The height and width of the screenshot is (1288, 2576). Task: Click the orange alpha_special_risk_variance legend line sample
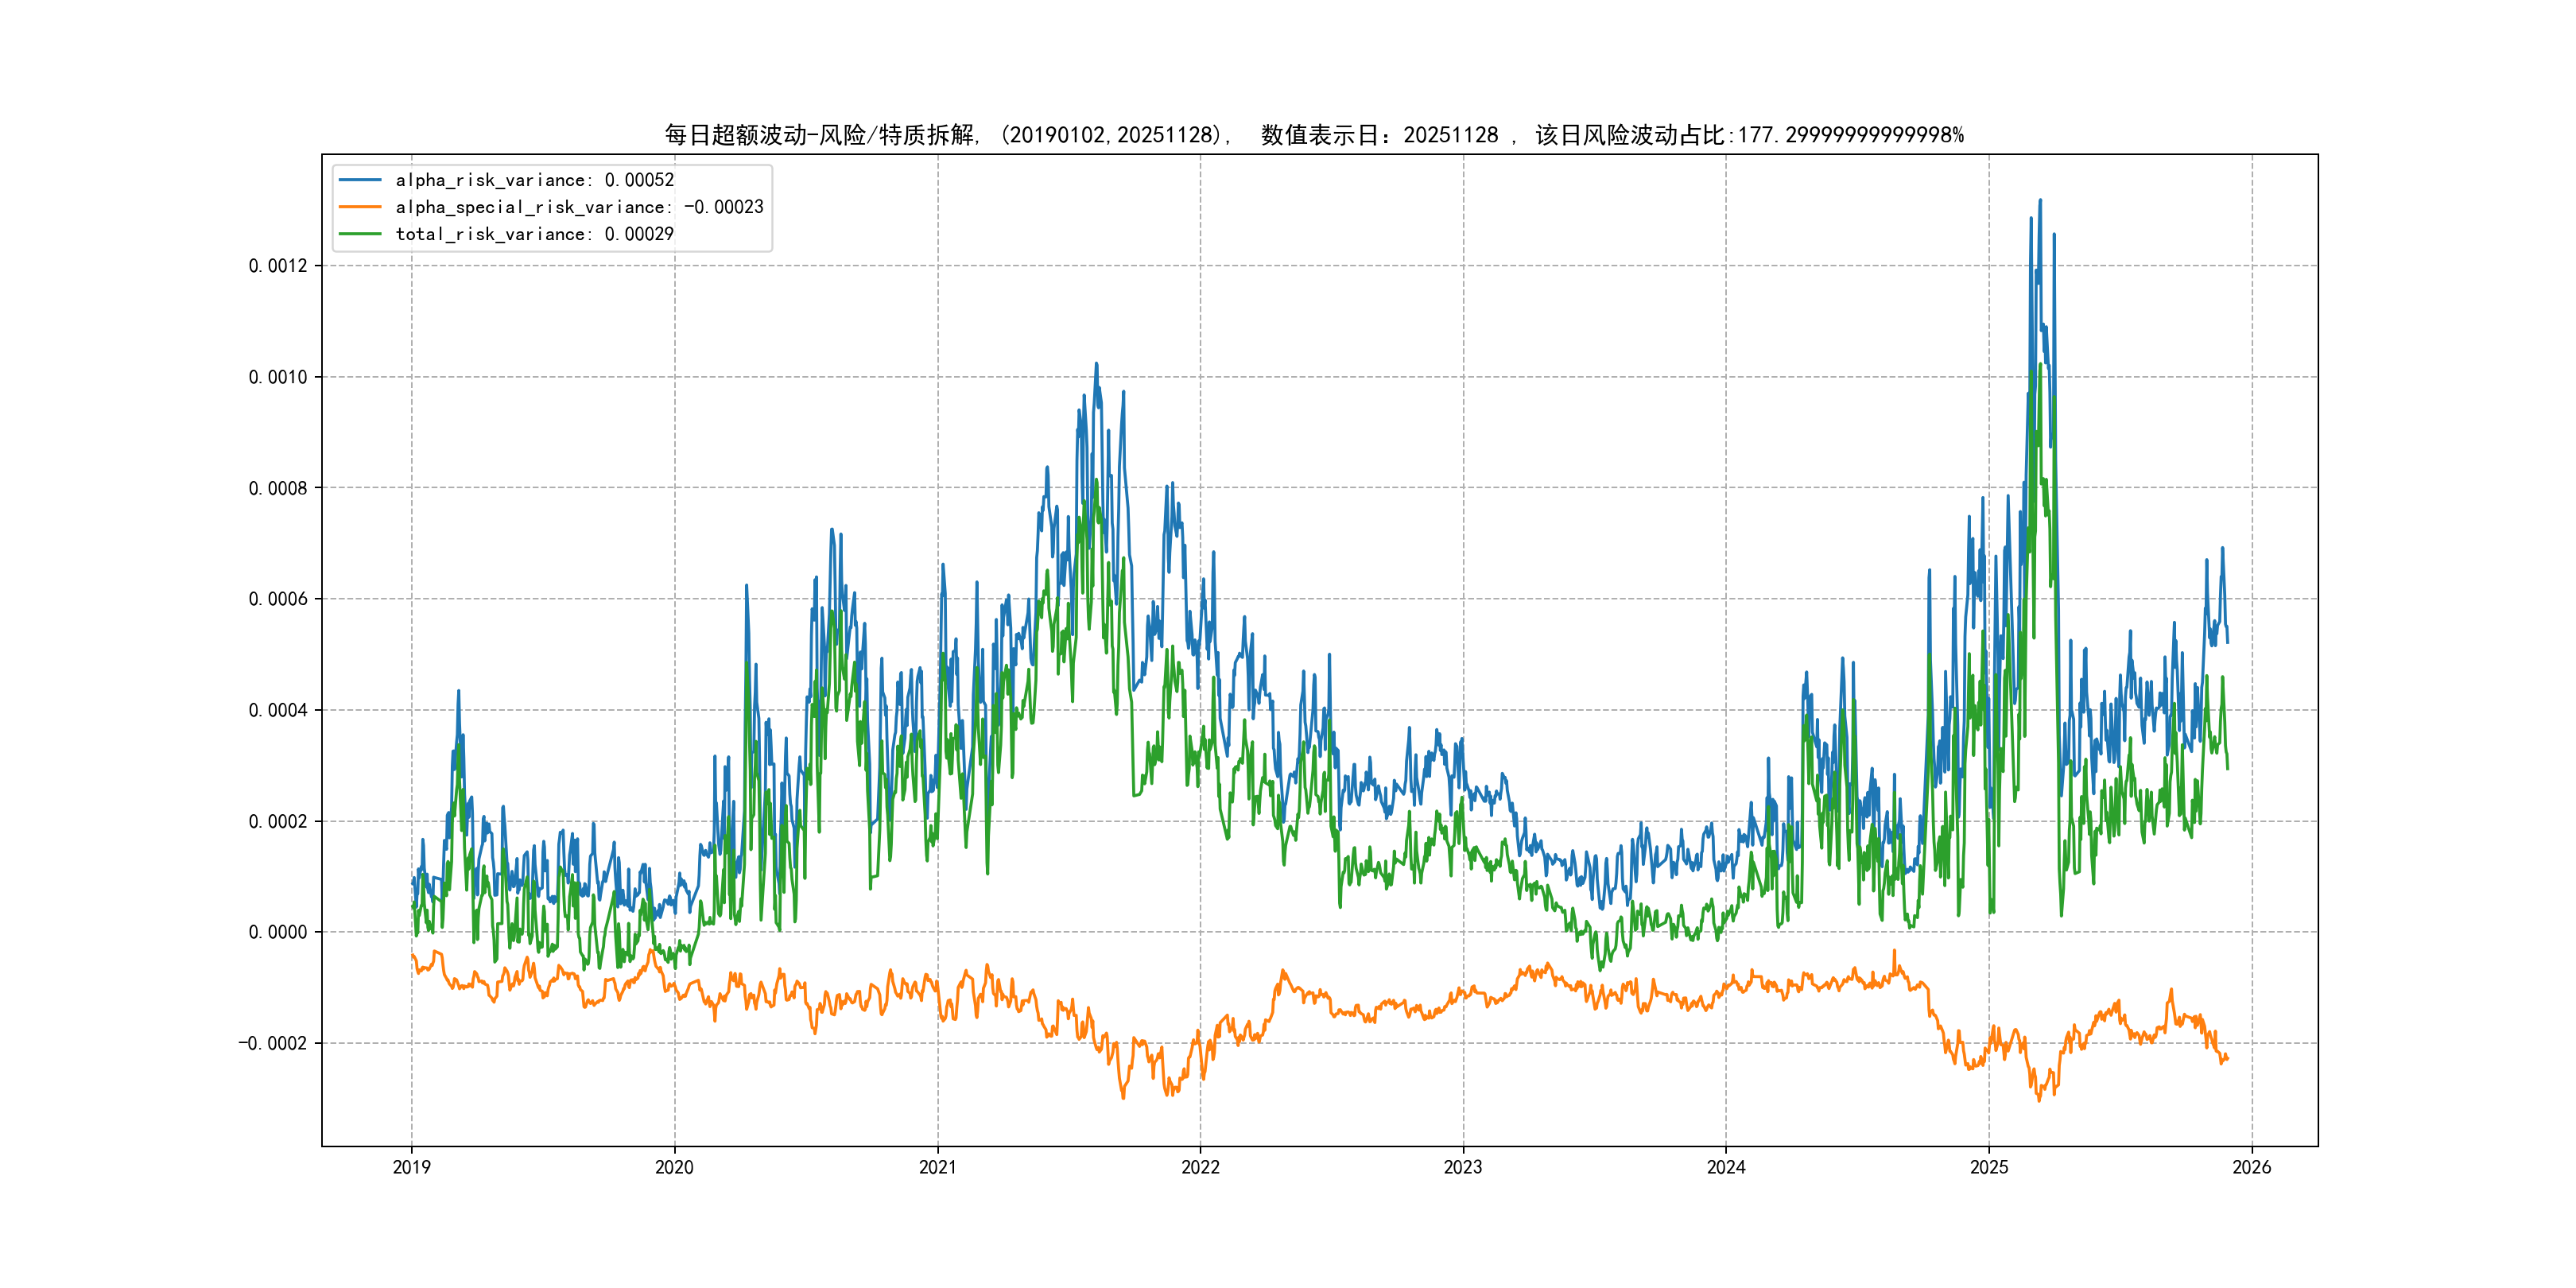coord(360,207)
